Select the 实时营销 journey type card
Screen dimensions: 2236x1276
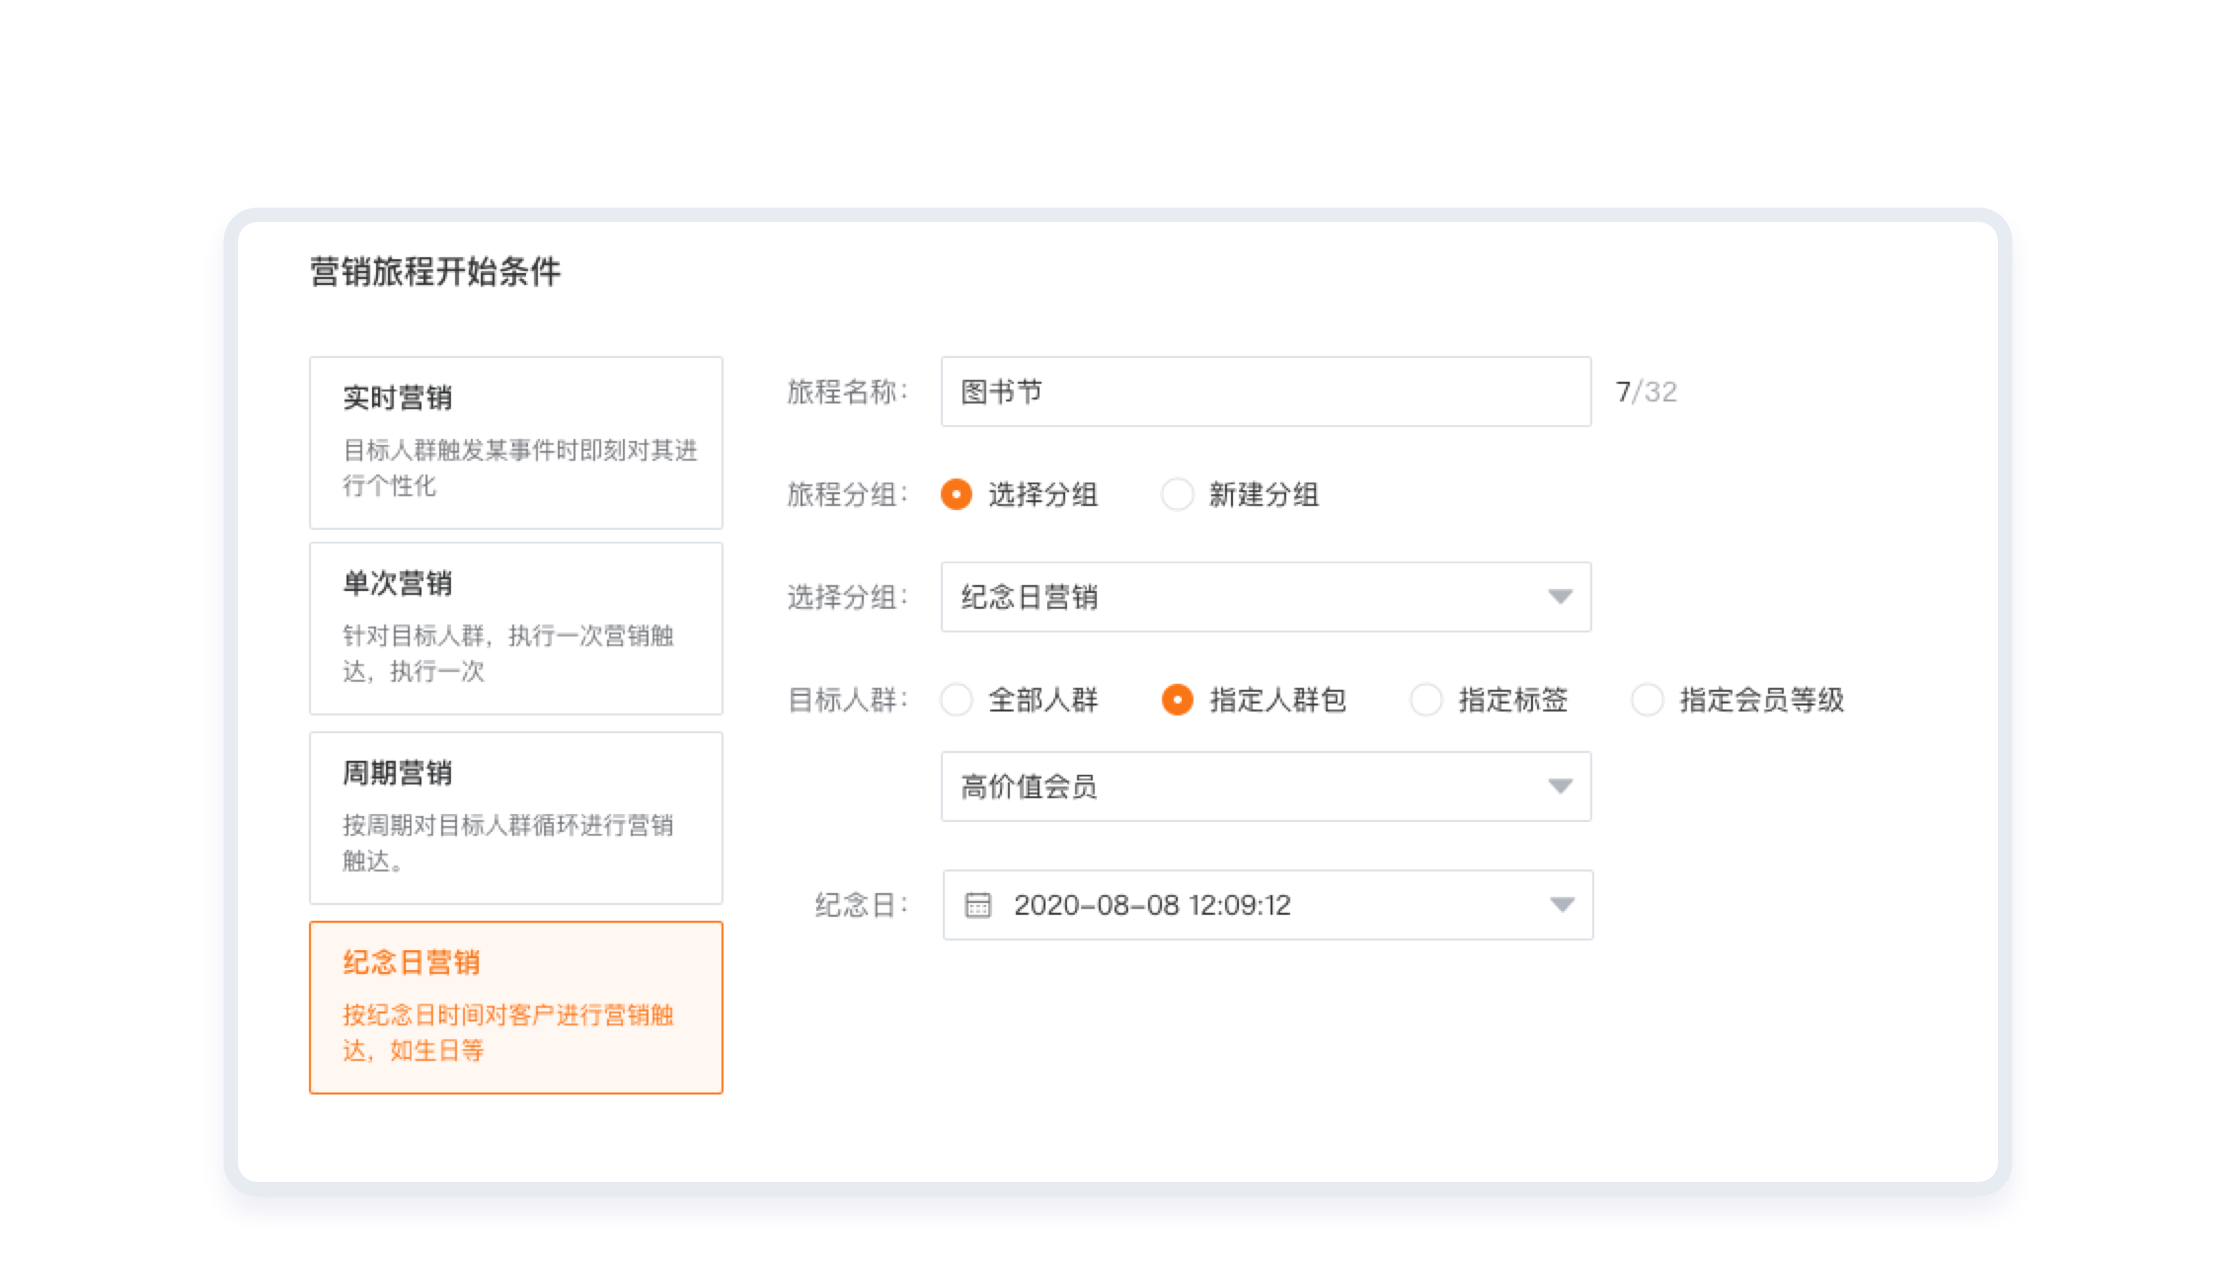click(x=516, y=442)
